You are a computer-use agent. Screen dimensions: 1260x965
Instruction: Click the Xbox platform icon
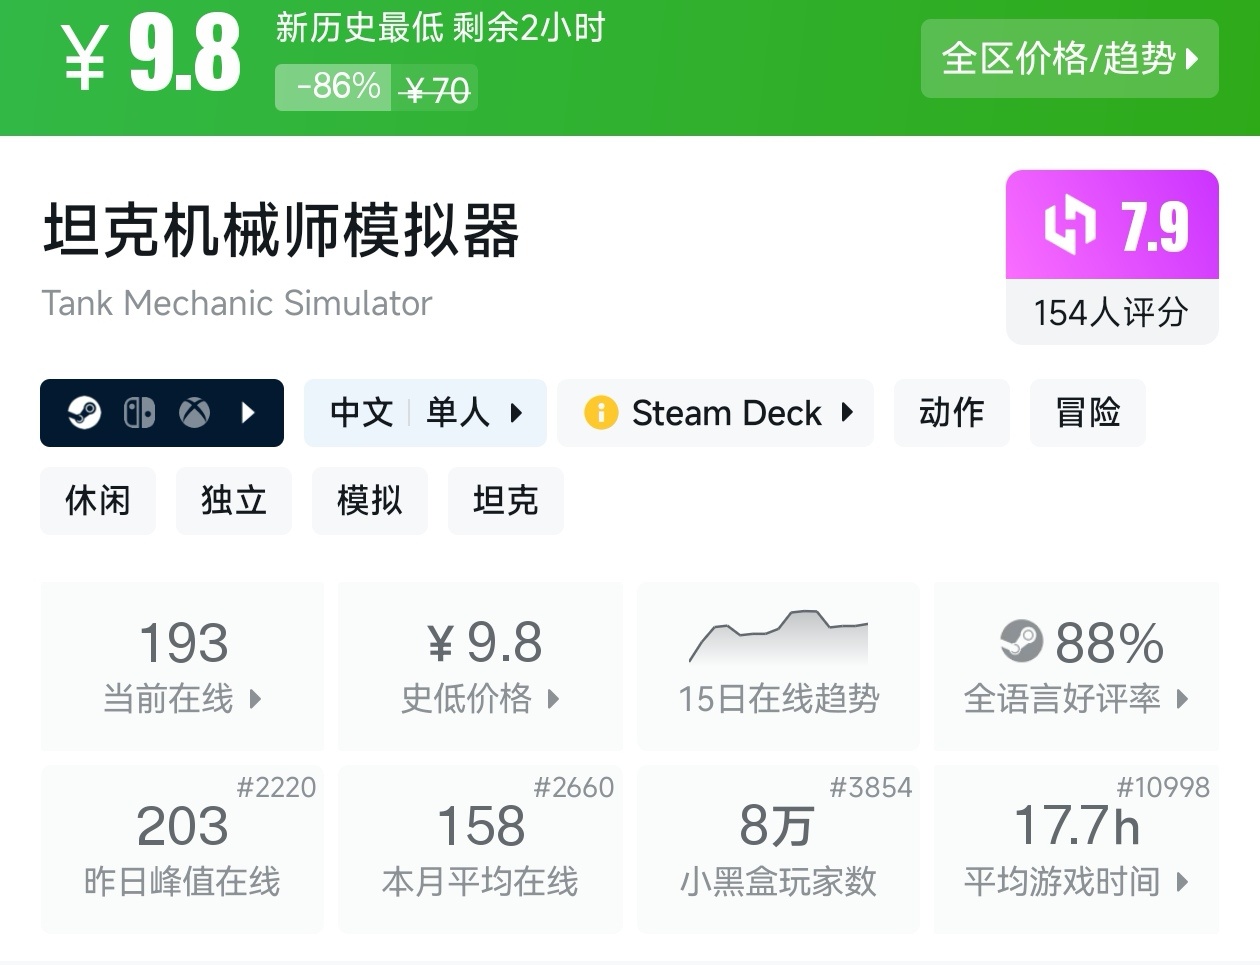194,413
